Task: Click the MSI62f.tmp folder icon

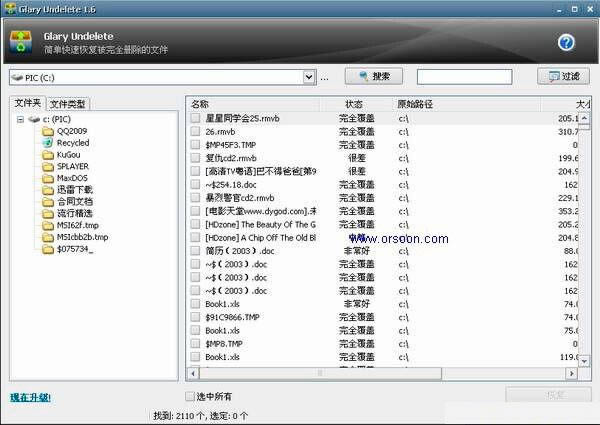Action: [x=48, y=226]
